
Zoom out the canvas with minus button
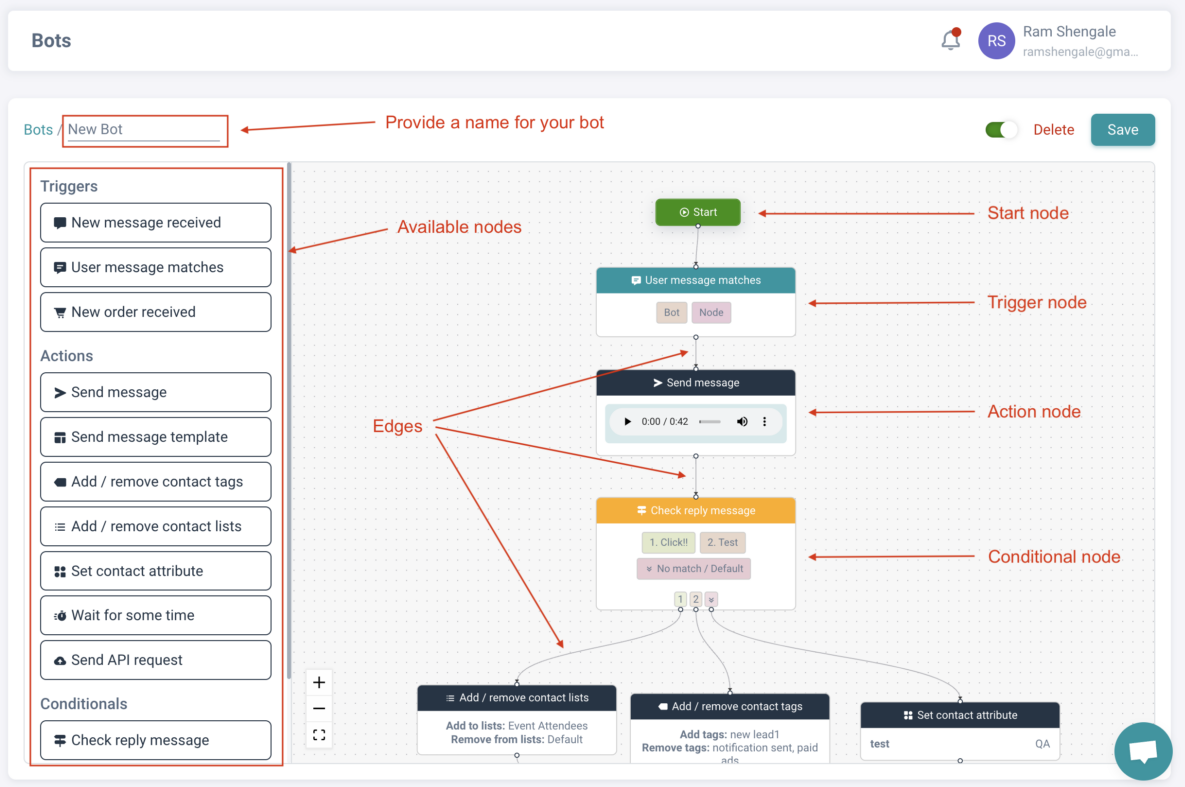pyautogui.click(x=319, y=709)
